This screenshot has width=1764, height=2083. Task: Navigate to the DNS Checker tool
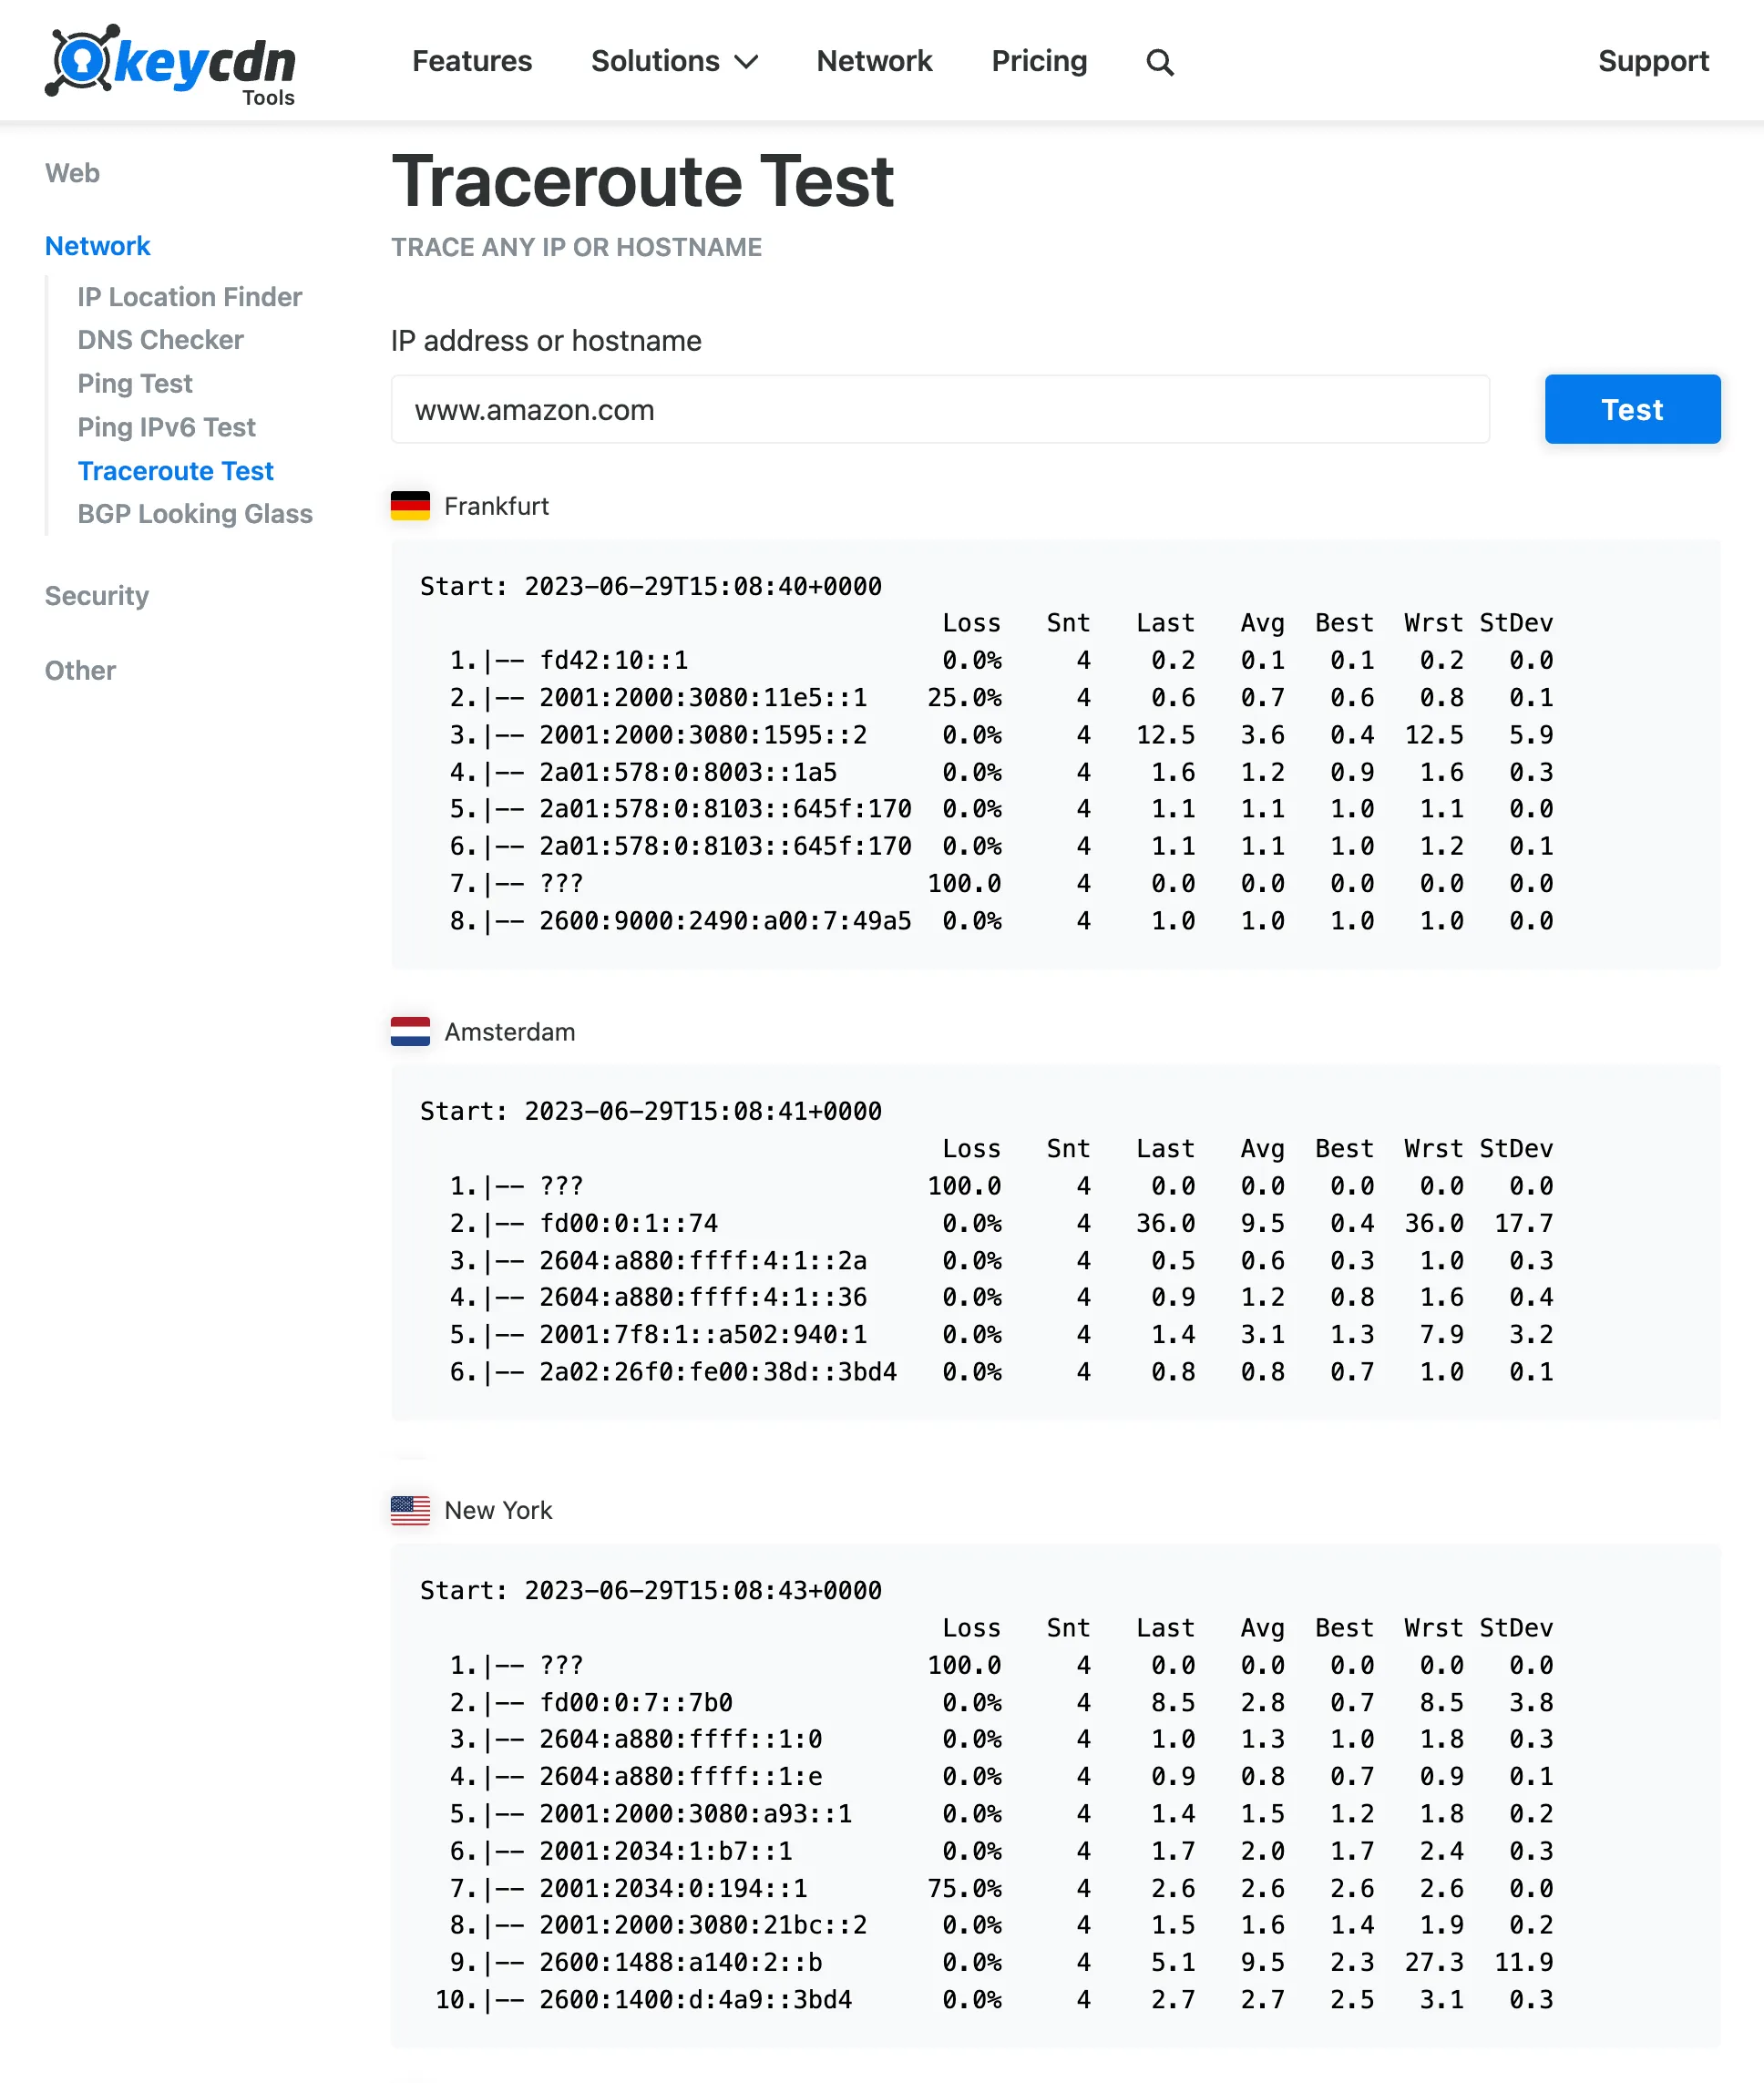tap(159, 340)
